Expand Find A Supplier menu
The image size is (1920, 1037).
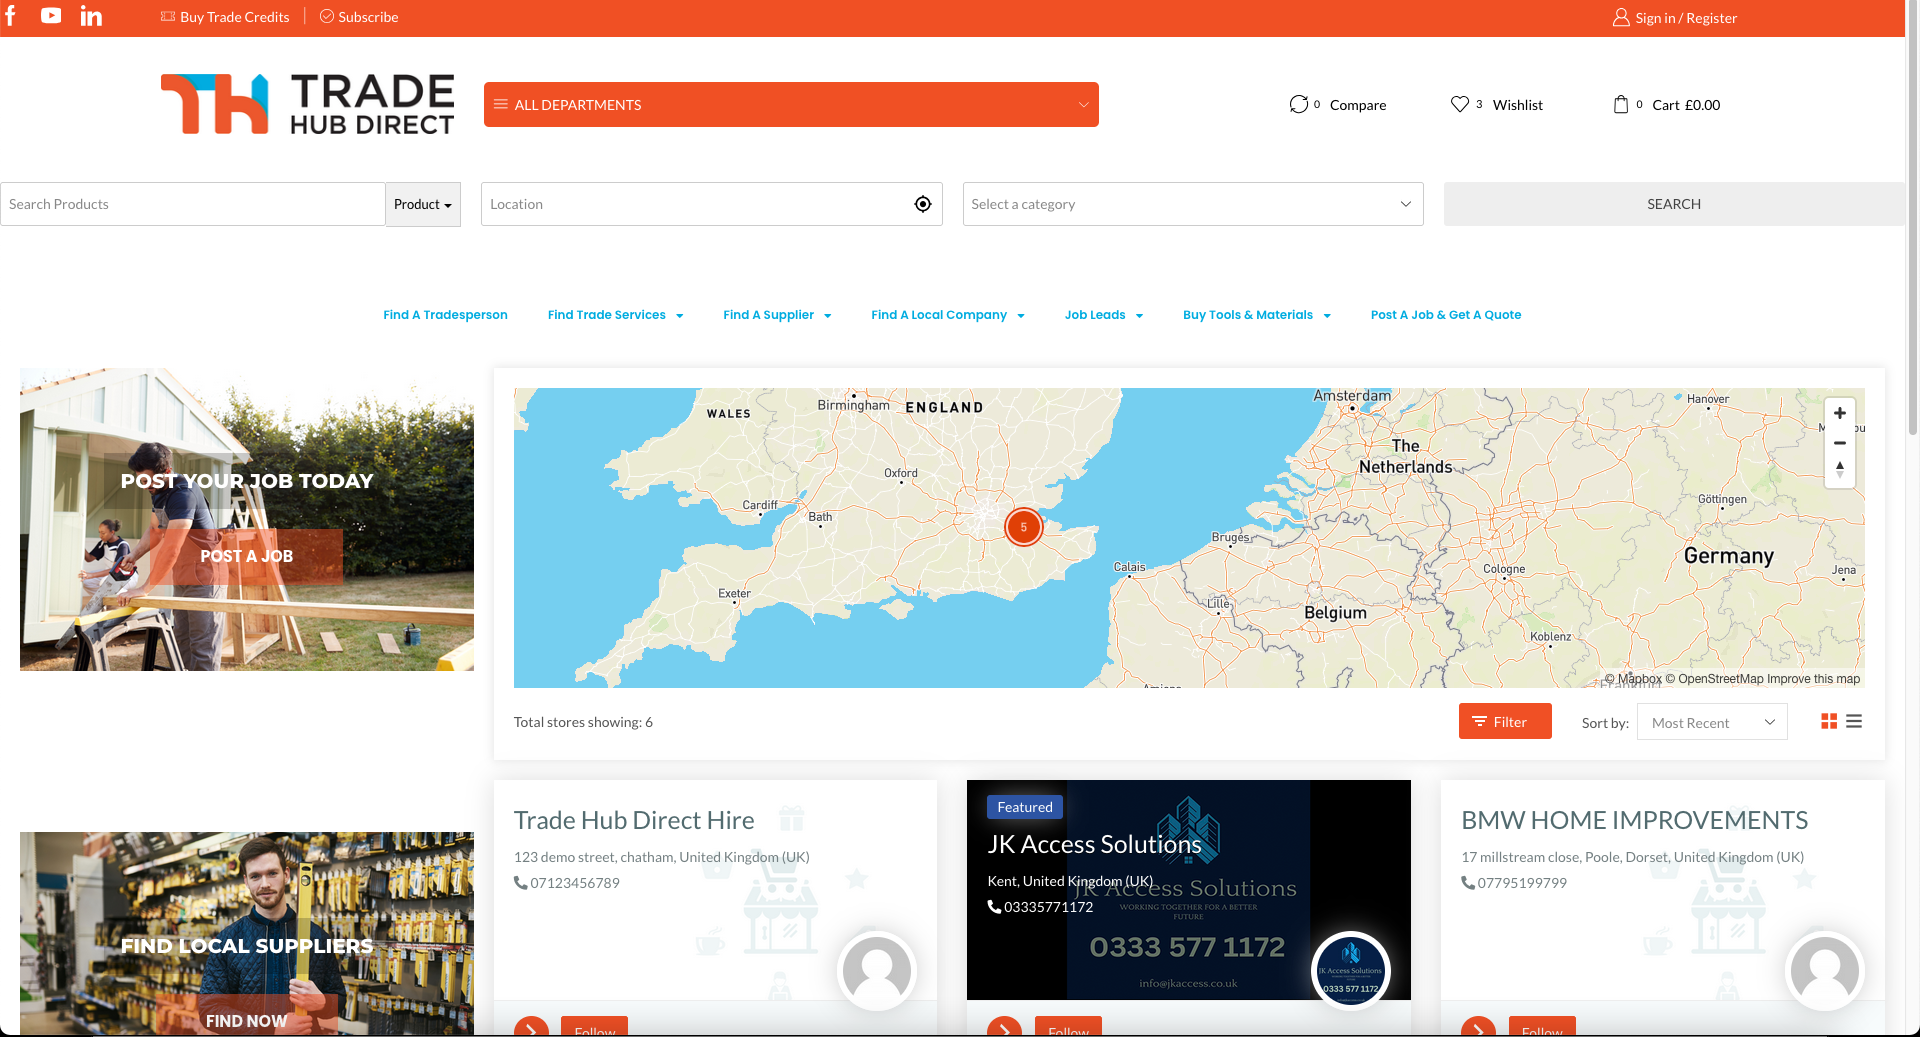[777, 315]
